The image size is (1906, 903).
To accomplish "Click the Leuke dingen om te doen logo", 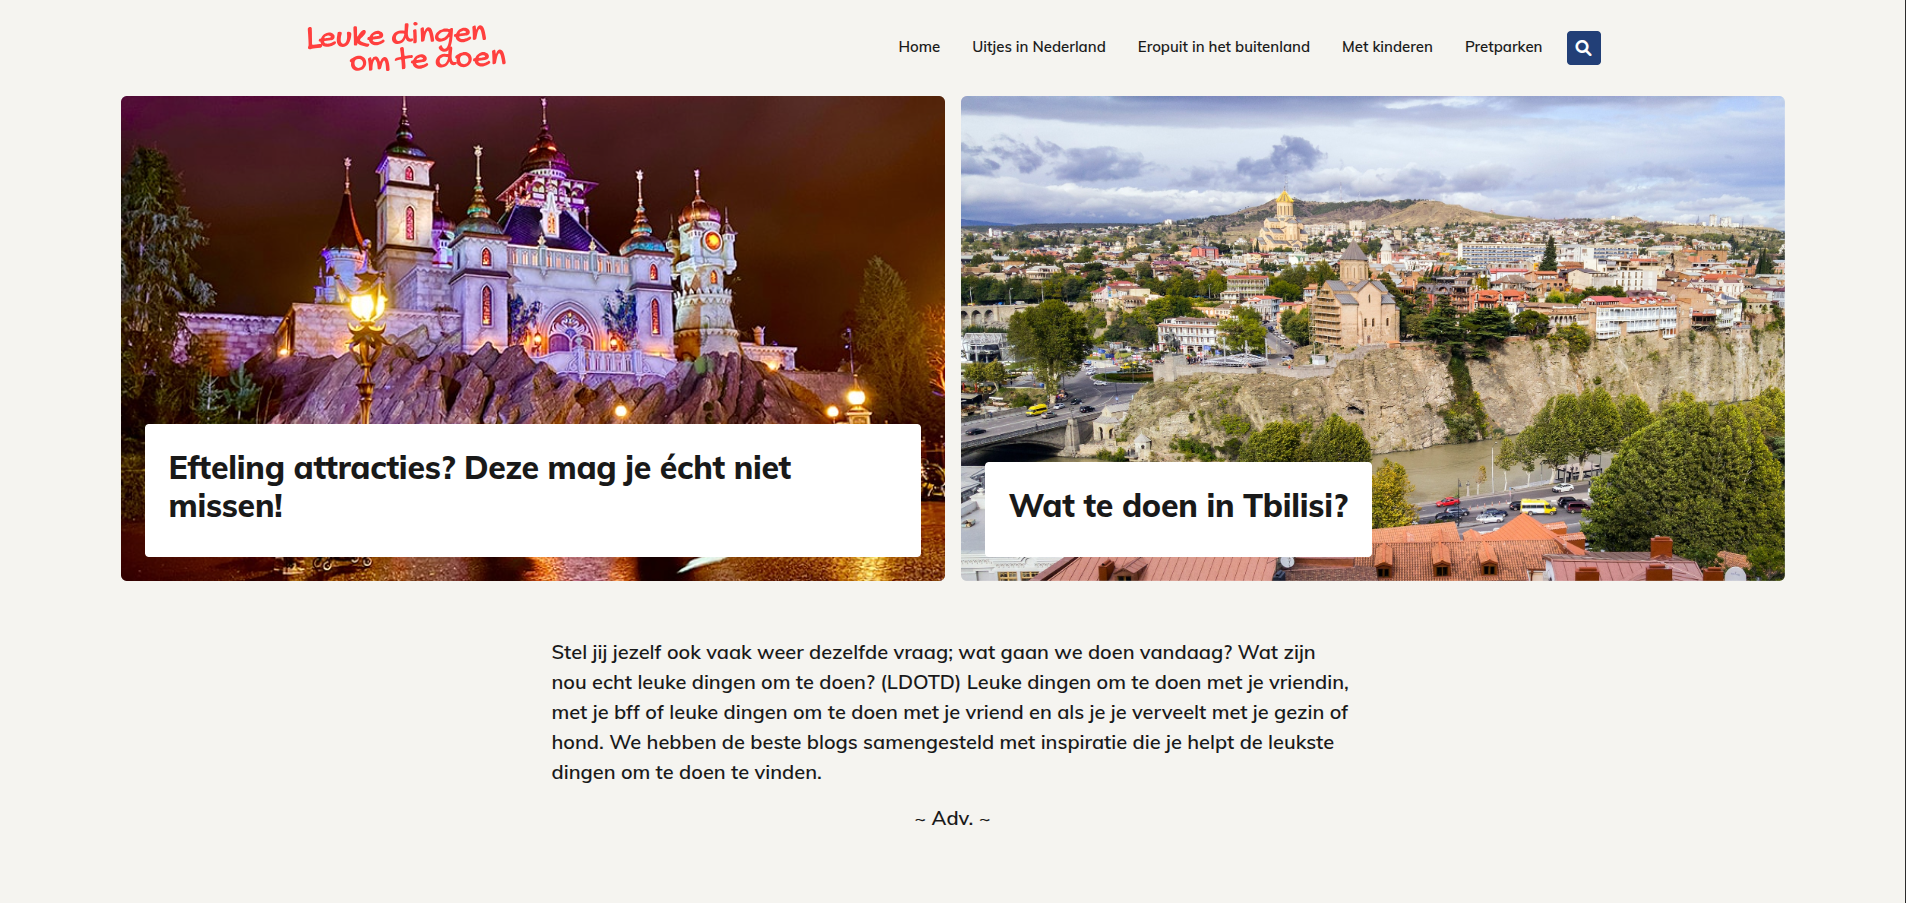I will [406, 47].
